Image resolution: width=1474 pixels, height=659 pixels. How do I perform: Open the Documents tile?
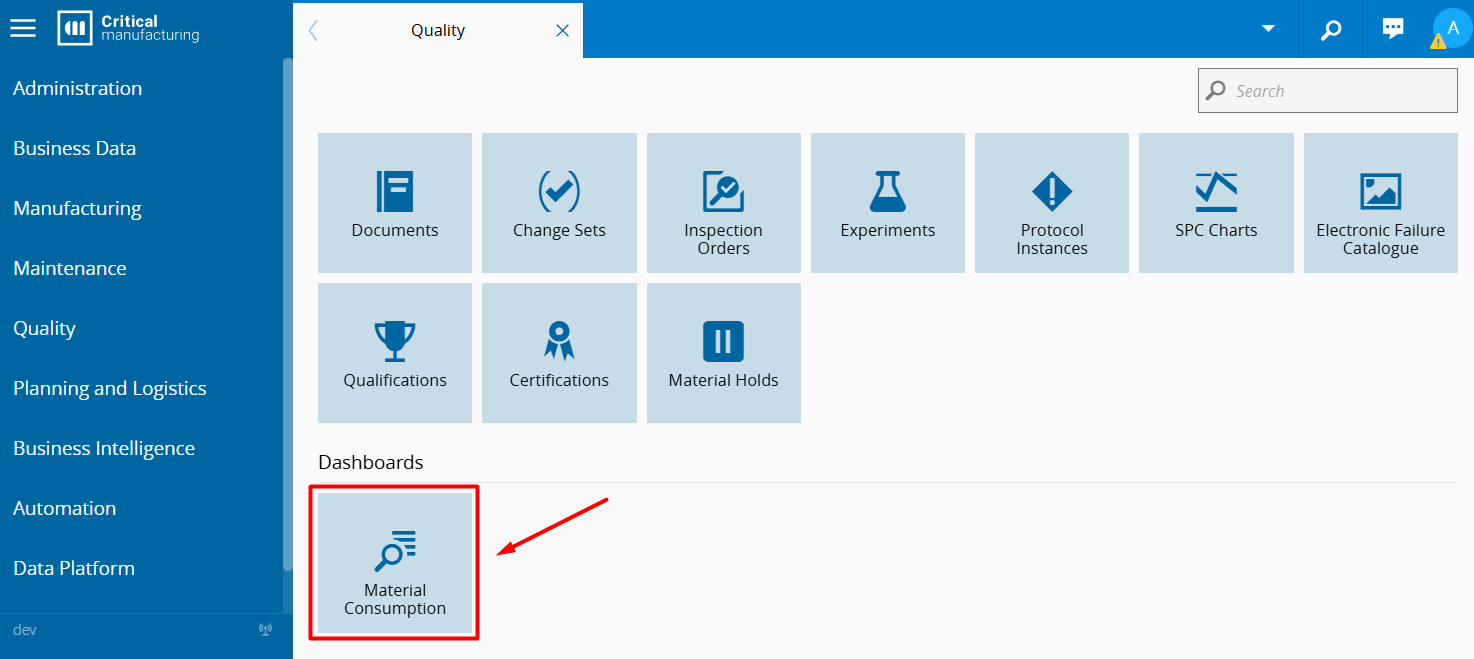[395, 203]
